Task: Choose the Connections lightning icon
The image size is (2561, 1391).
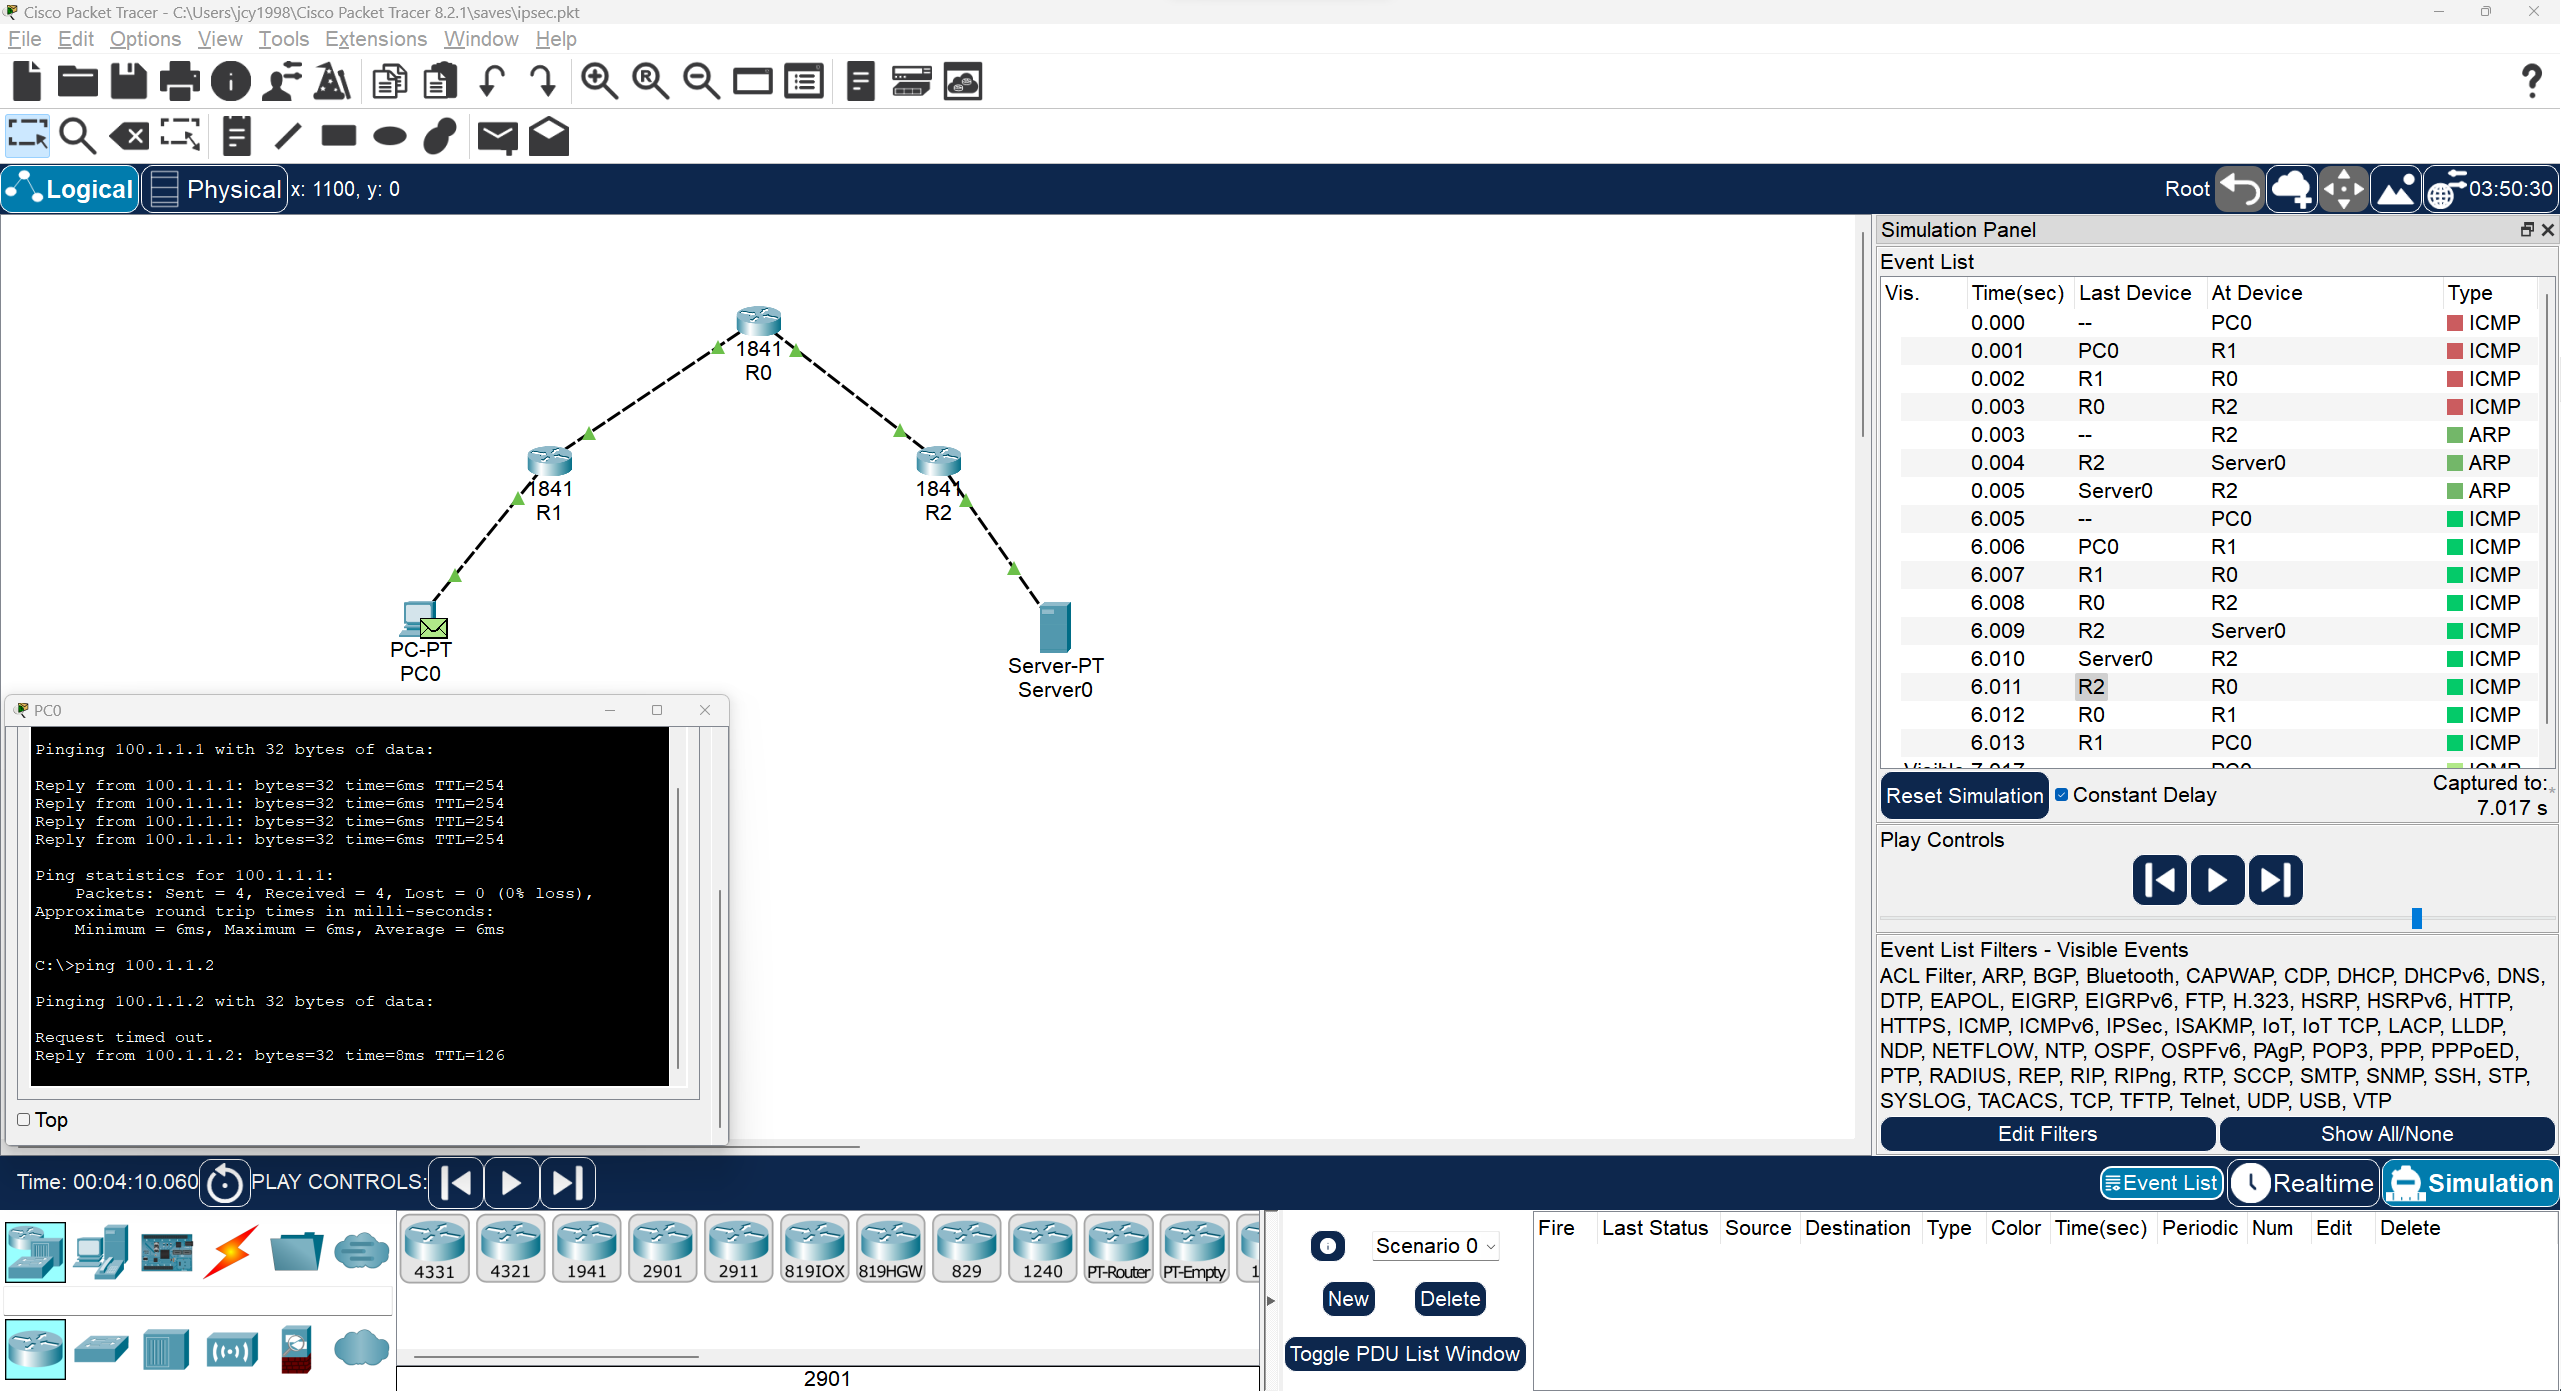Action: 232,1251
